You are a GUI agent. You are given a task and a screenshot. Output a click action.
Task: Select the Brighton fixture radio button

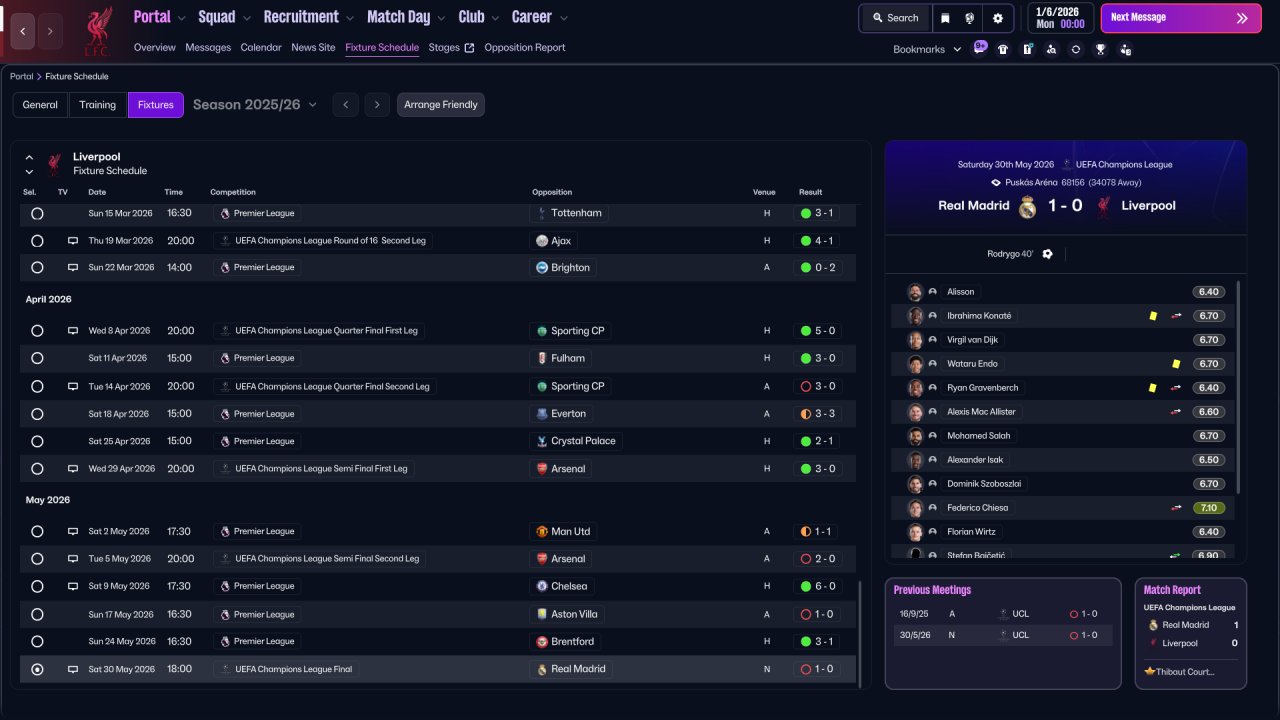coord(37,268)
